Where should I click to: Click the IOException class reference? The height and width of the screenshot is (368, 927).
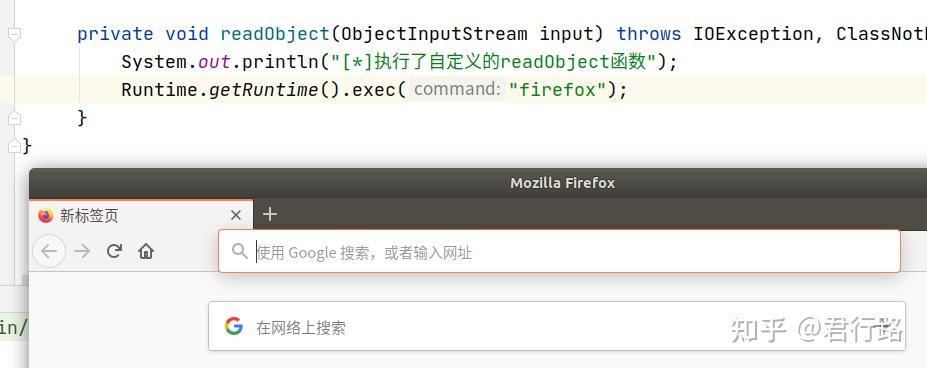click(x=753, y=34)
